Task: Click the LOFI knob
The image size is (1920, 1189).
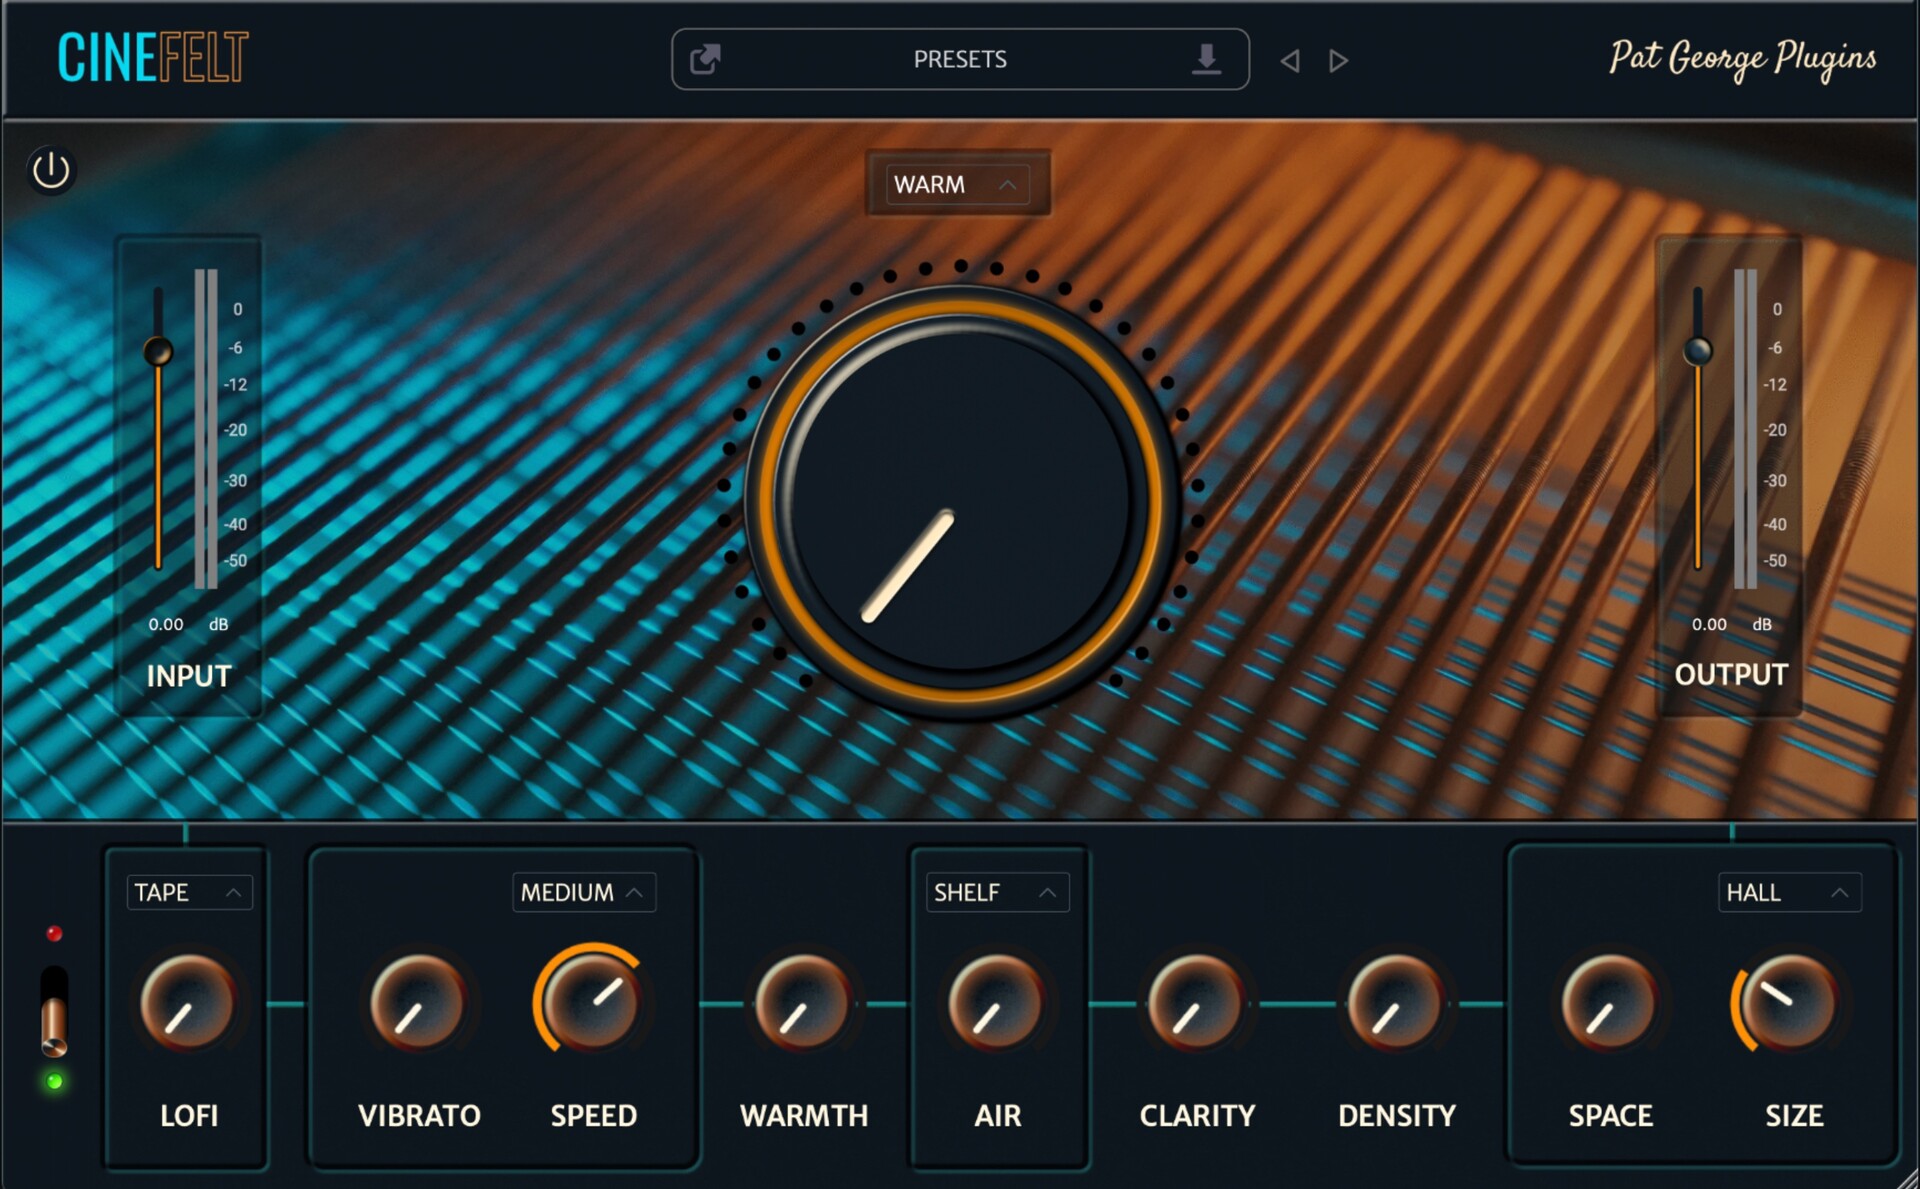Action: point(188,1002)
